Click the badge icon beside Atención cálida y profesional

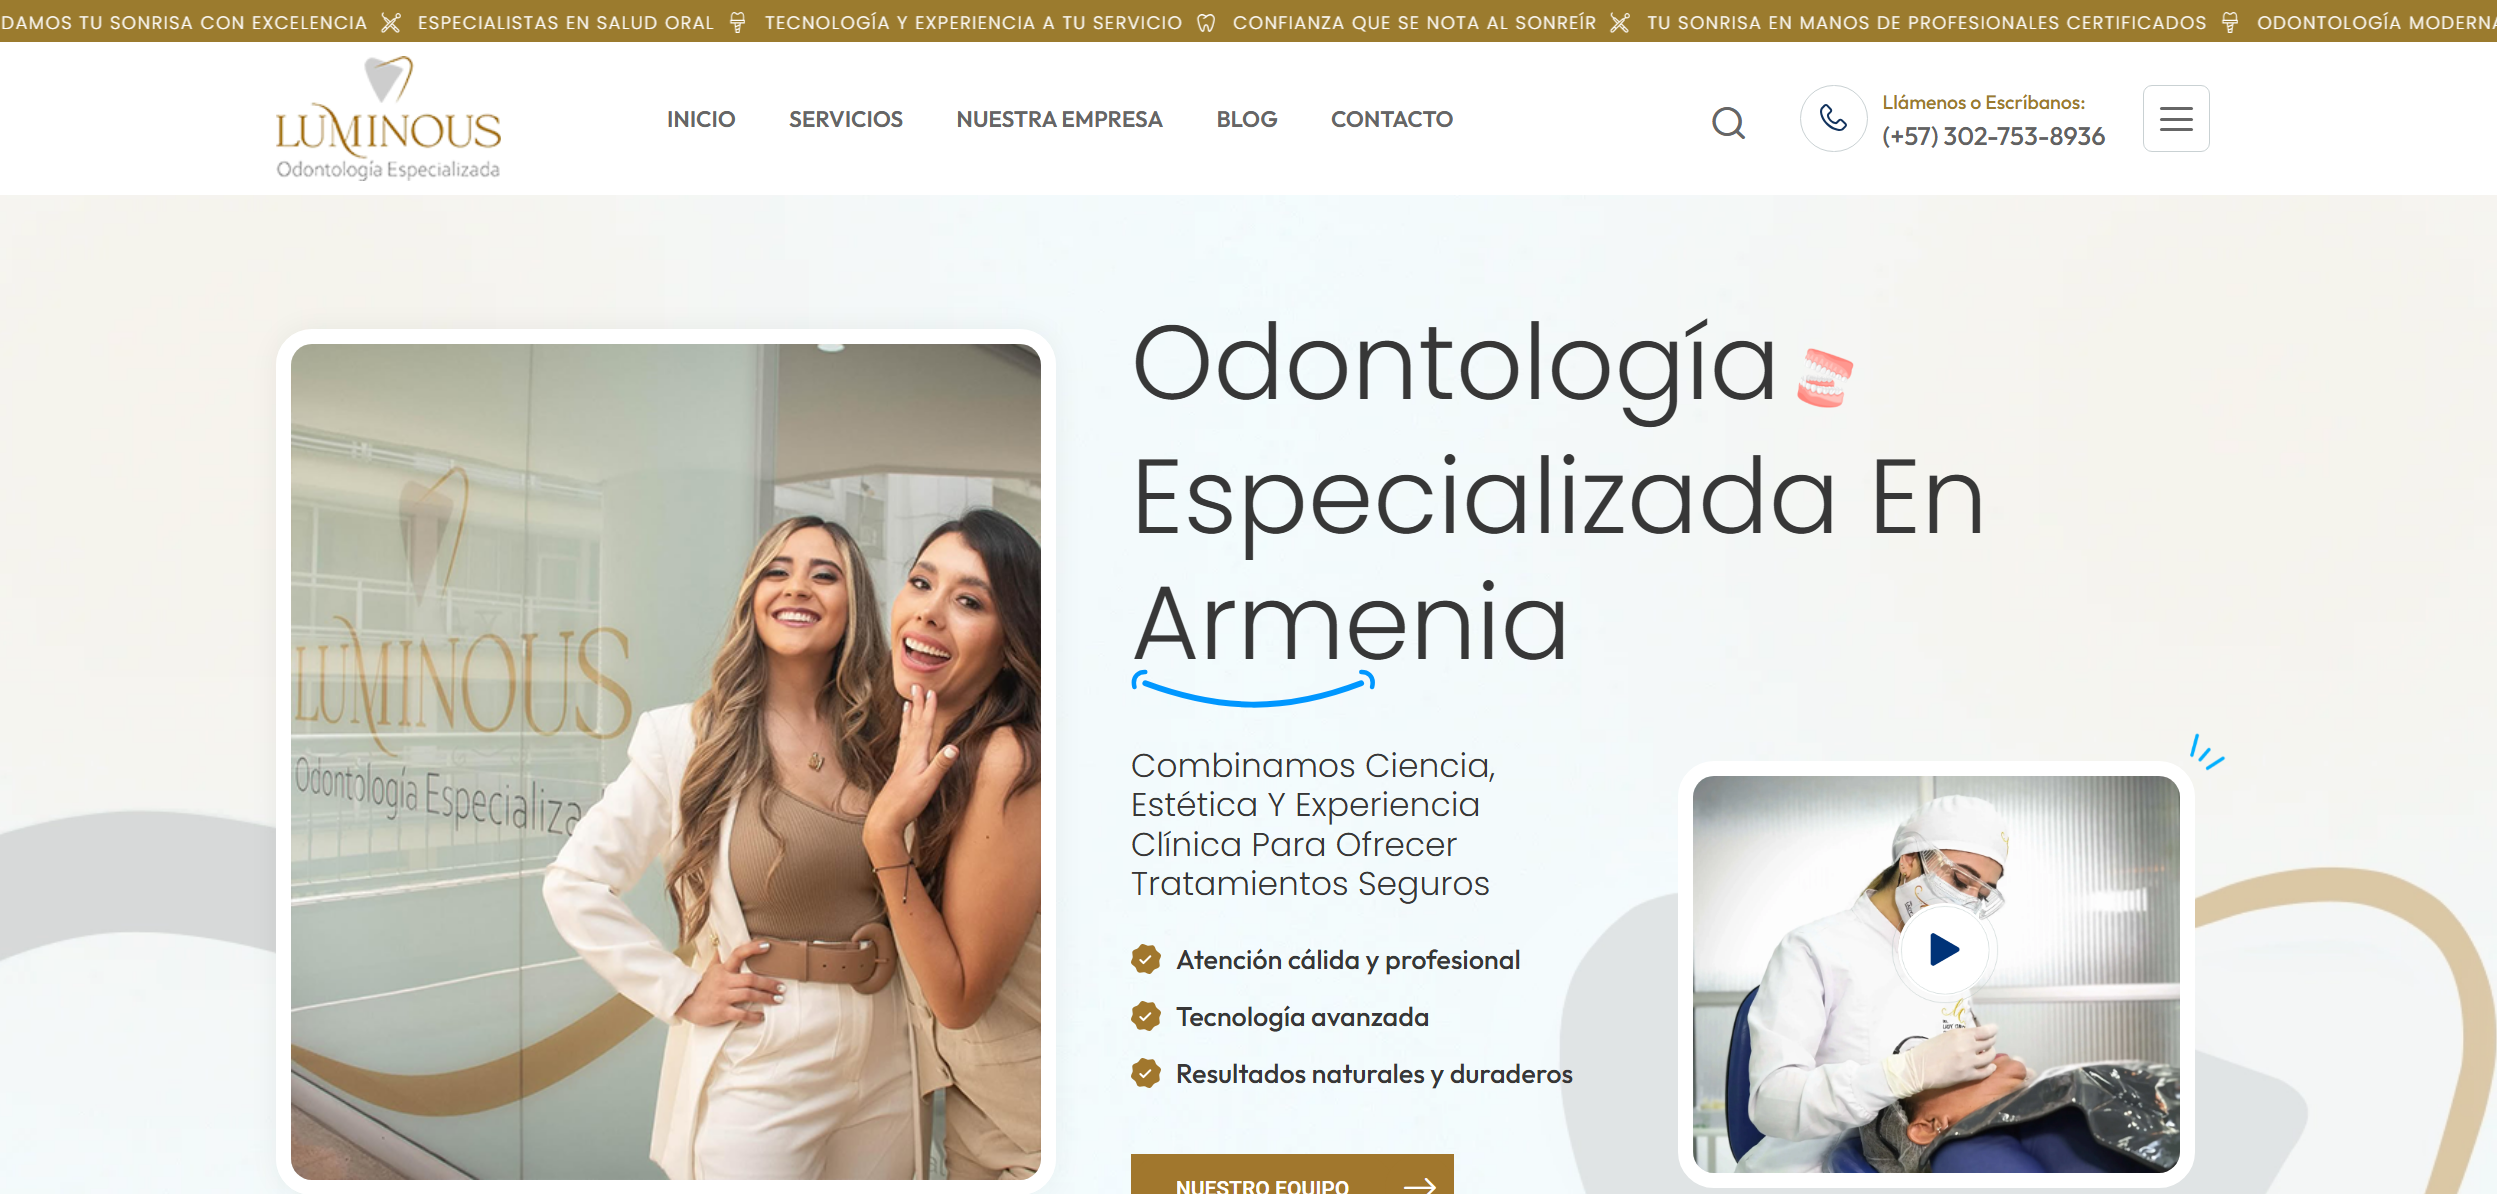click(x=1146, y=959)
